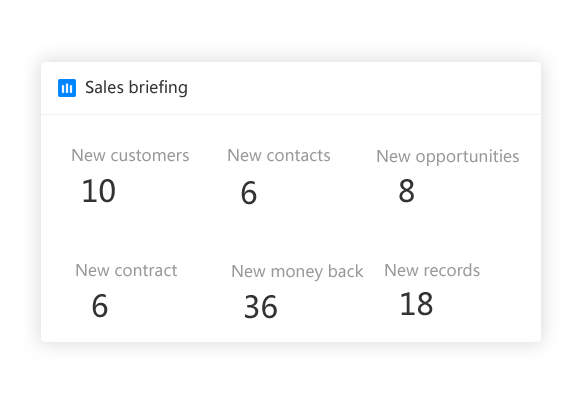Screen dimensions: 582x404
Task: Open the New money back statistic tile
Action: point(297,291)
